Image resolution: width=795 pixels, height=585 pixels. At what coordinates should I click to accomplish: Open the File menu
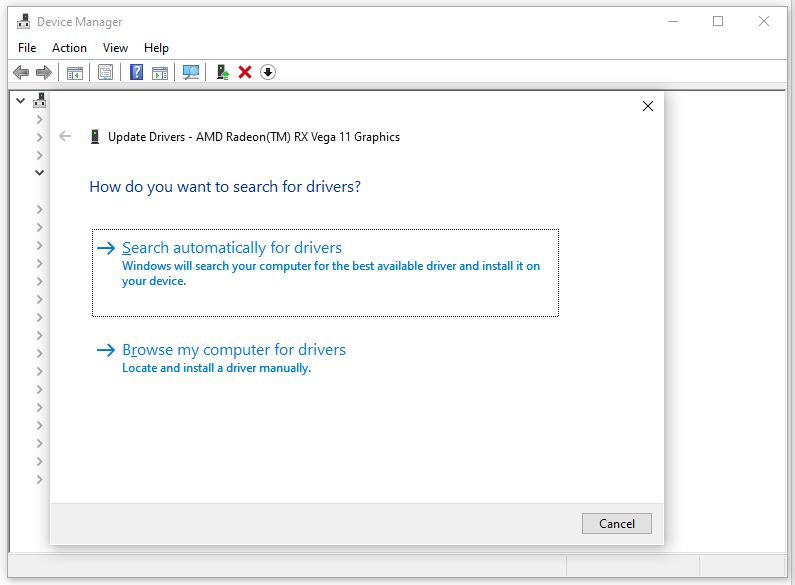(27, 47)
